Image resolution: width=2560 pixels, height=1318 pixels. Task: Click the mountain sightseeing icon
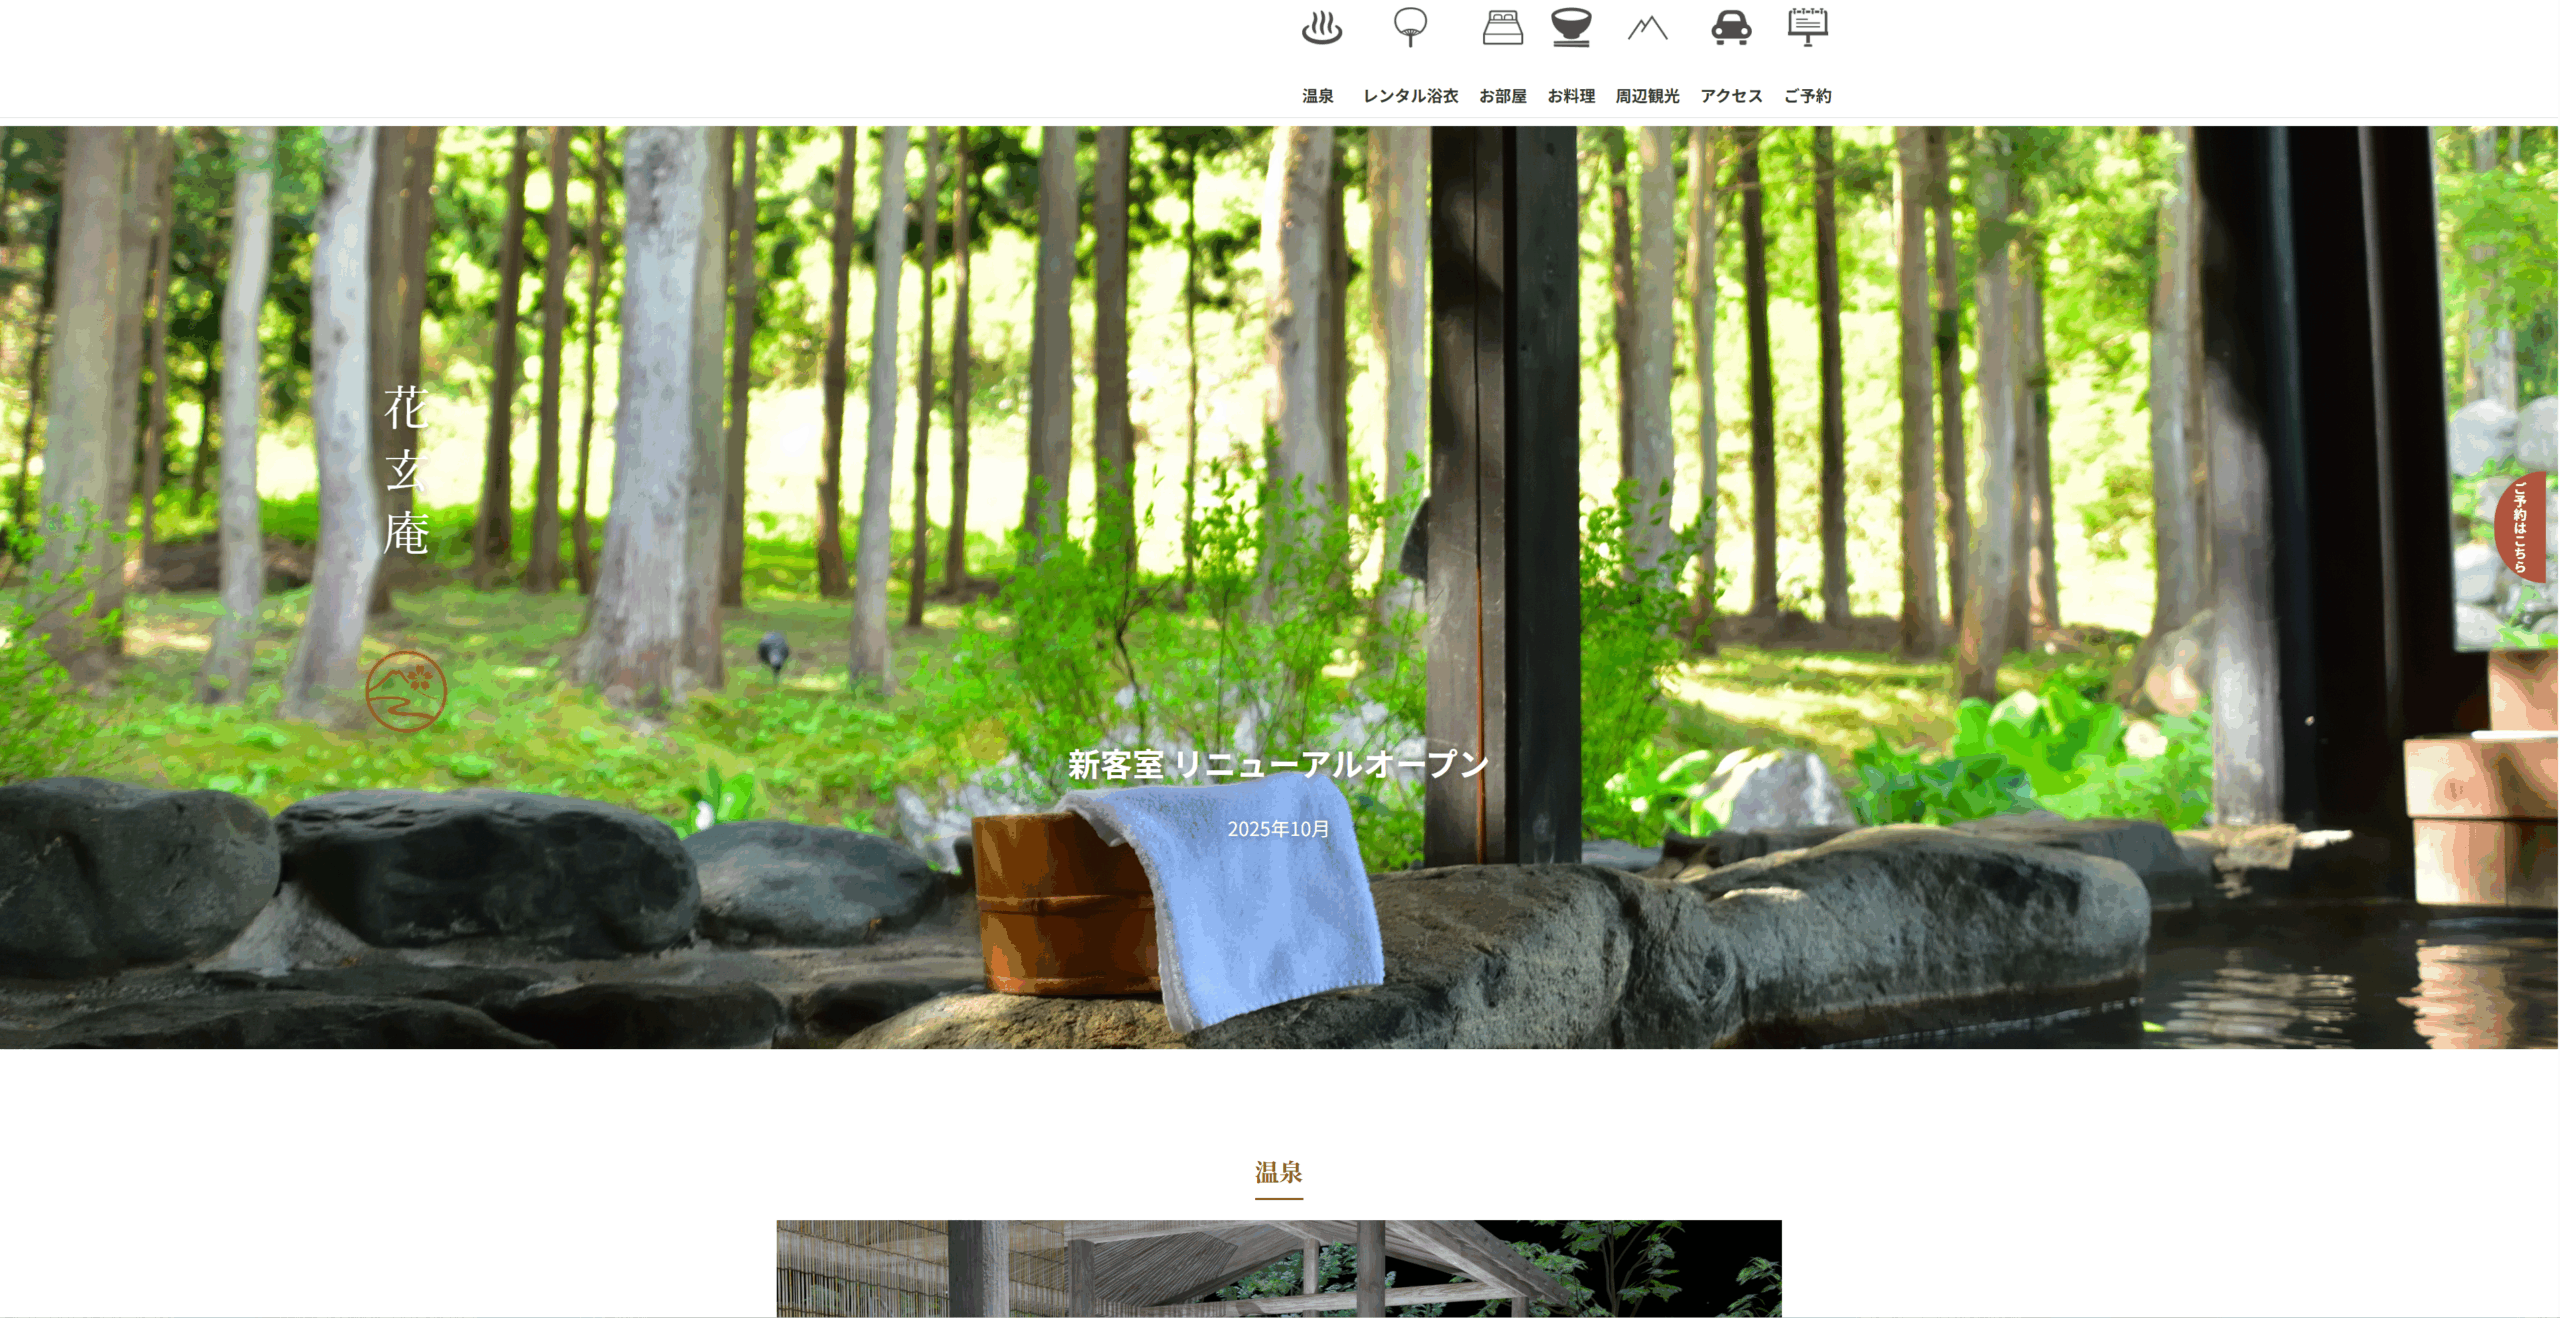tap(1647, 28)
